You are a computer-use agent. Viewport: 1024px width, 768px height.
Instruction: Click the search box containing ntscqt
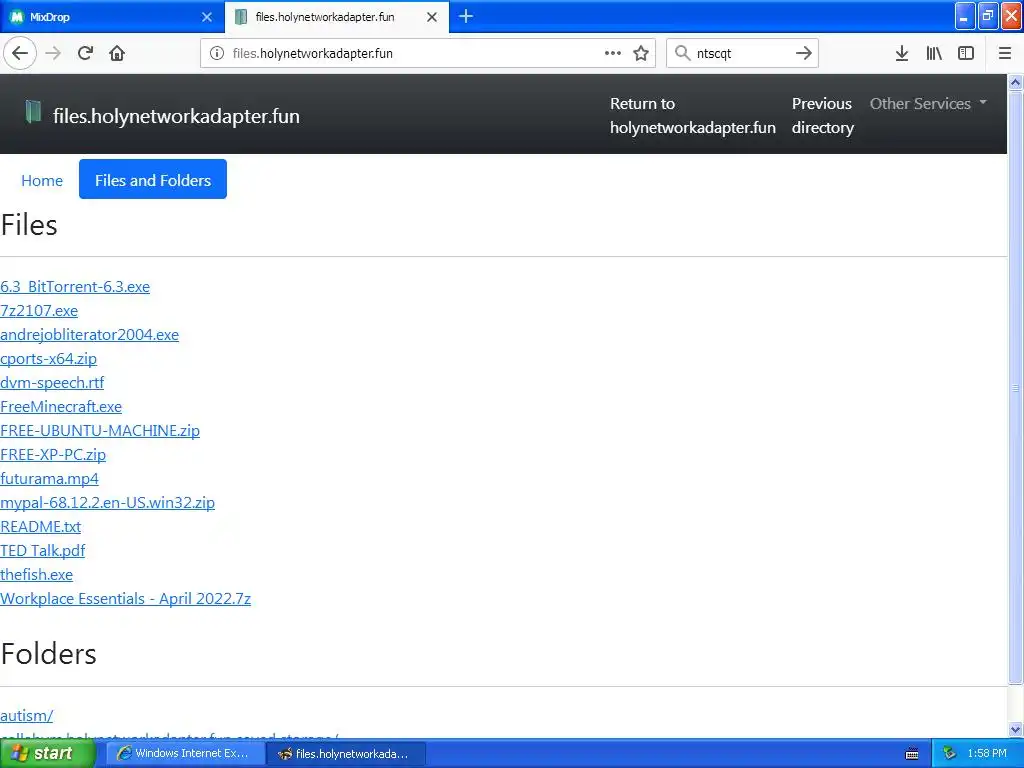pos(741,54)
